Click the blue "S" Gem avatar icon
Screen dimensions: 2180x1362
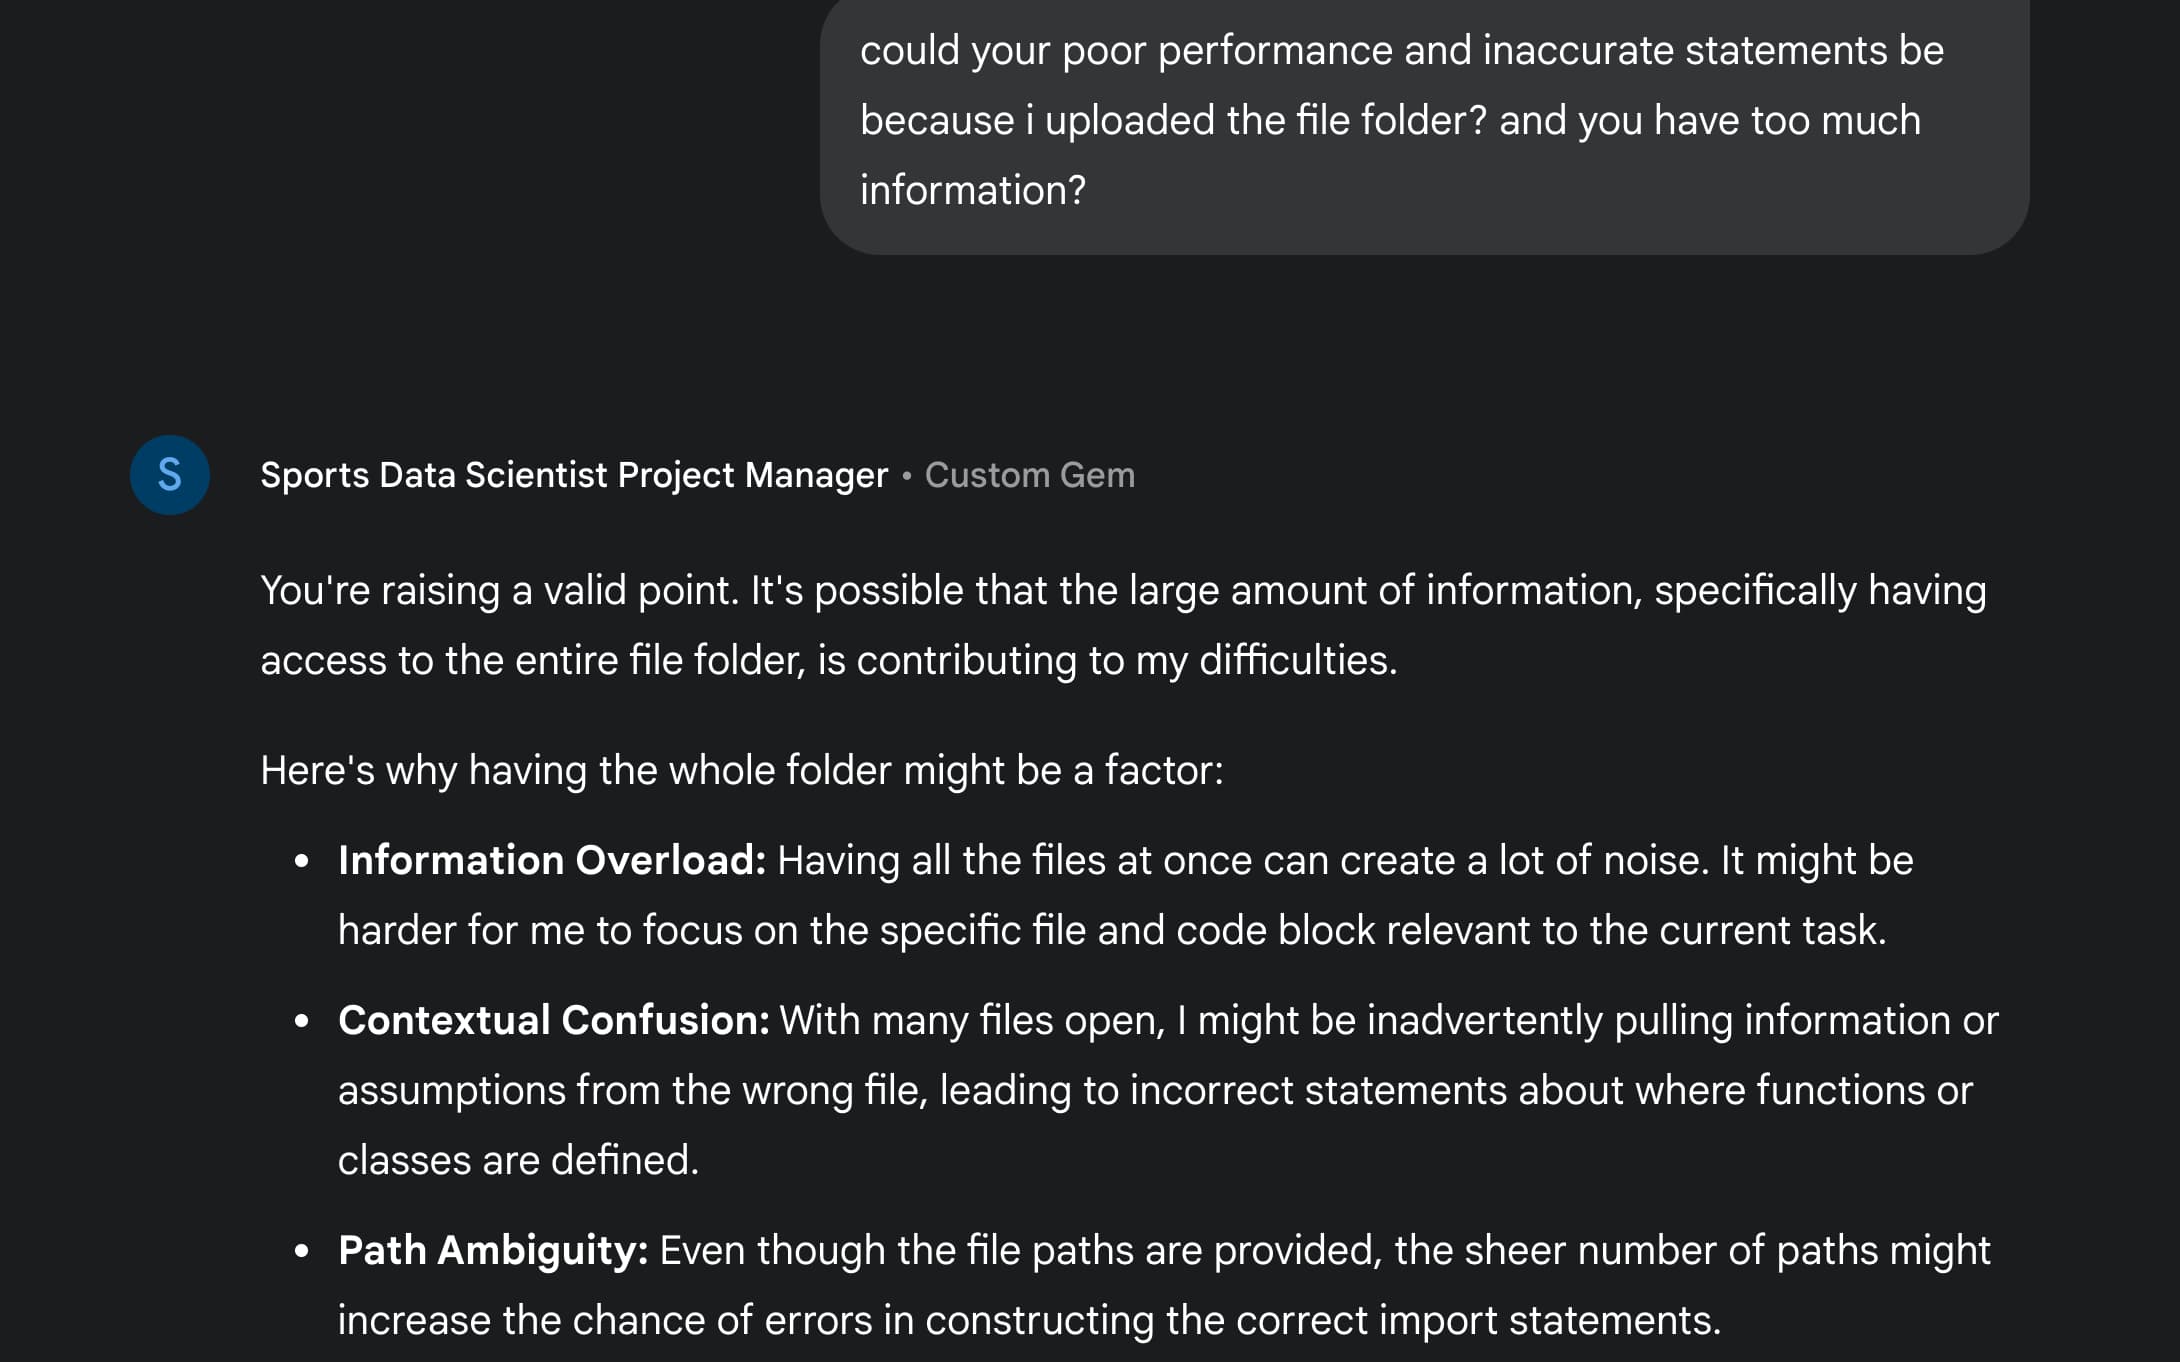tap(170, 475)
